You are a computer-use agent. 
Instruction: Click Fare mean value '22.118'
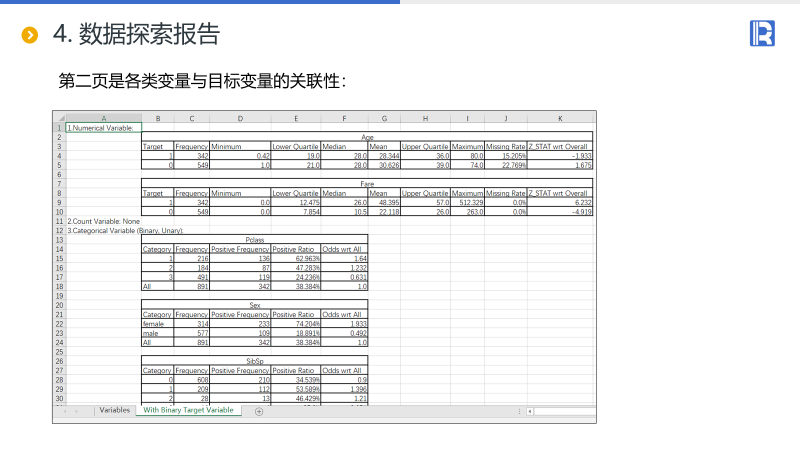coord(384,212)
